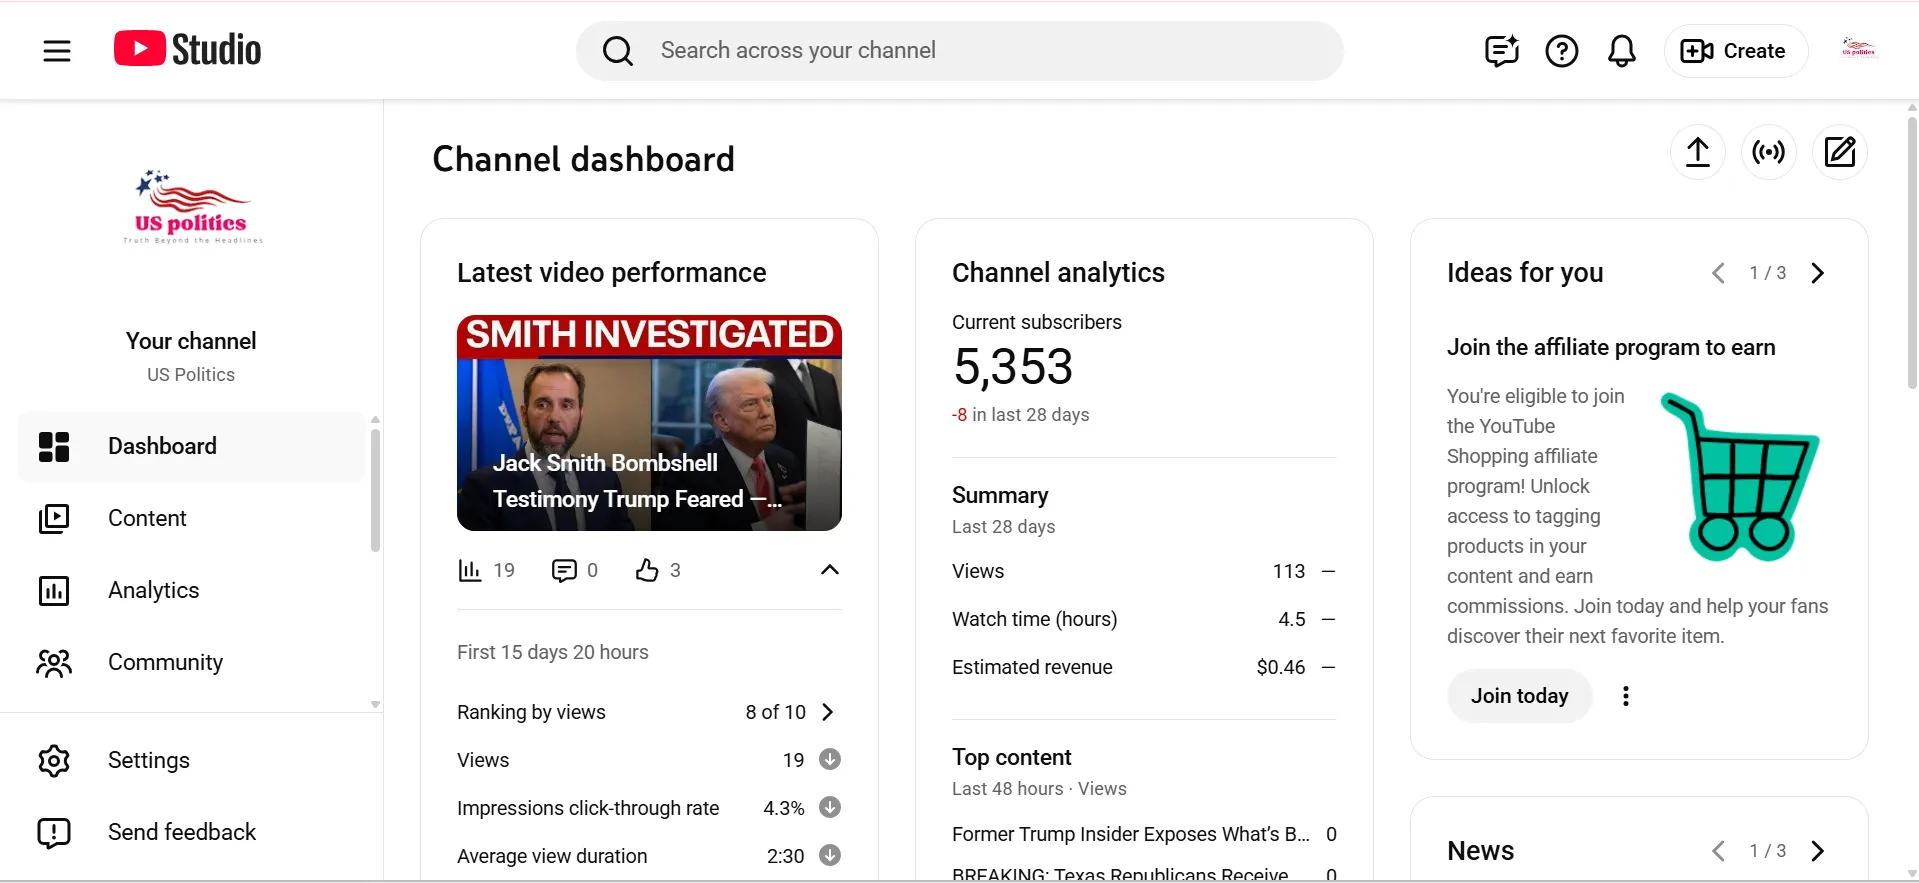
Task: Click the Latest video performance heading
Action: (x=611, y=272)
